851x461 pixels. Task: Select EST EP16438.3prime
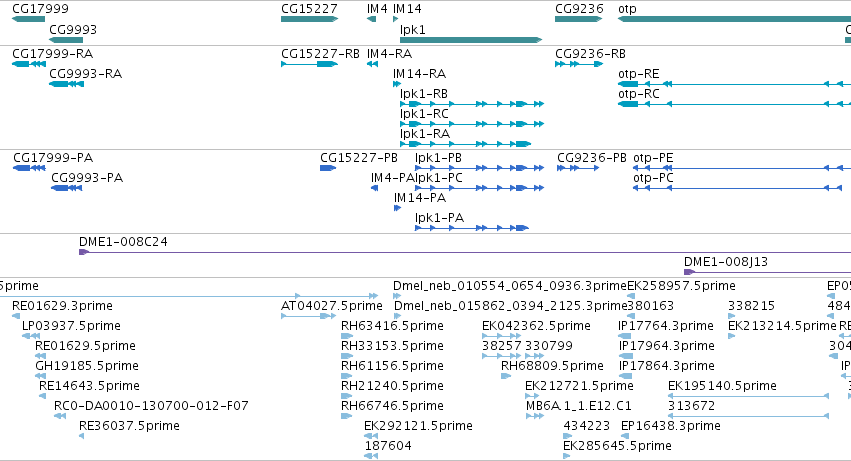[x=671, y=427]
